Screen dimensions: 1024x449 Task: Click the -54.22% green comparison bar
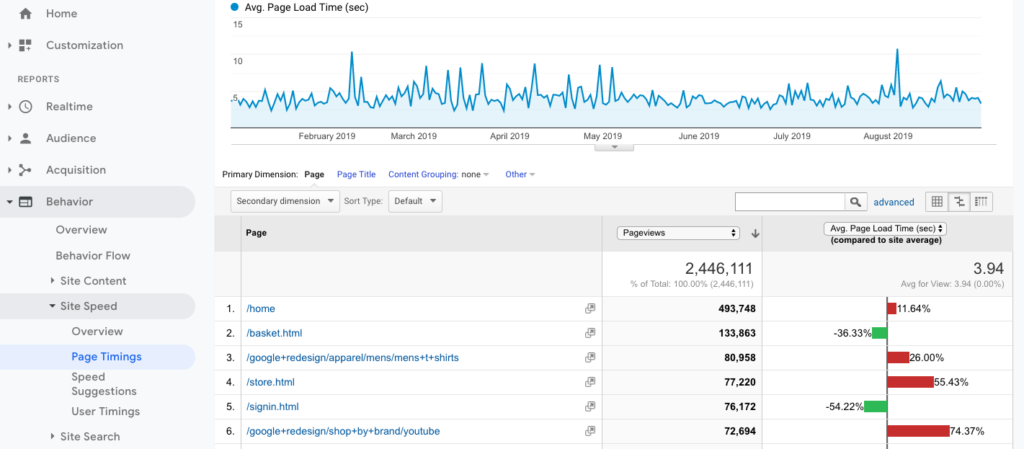pos(875,407)
